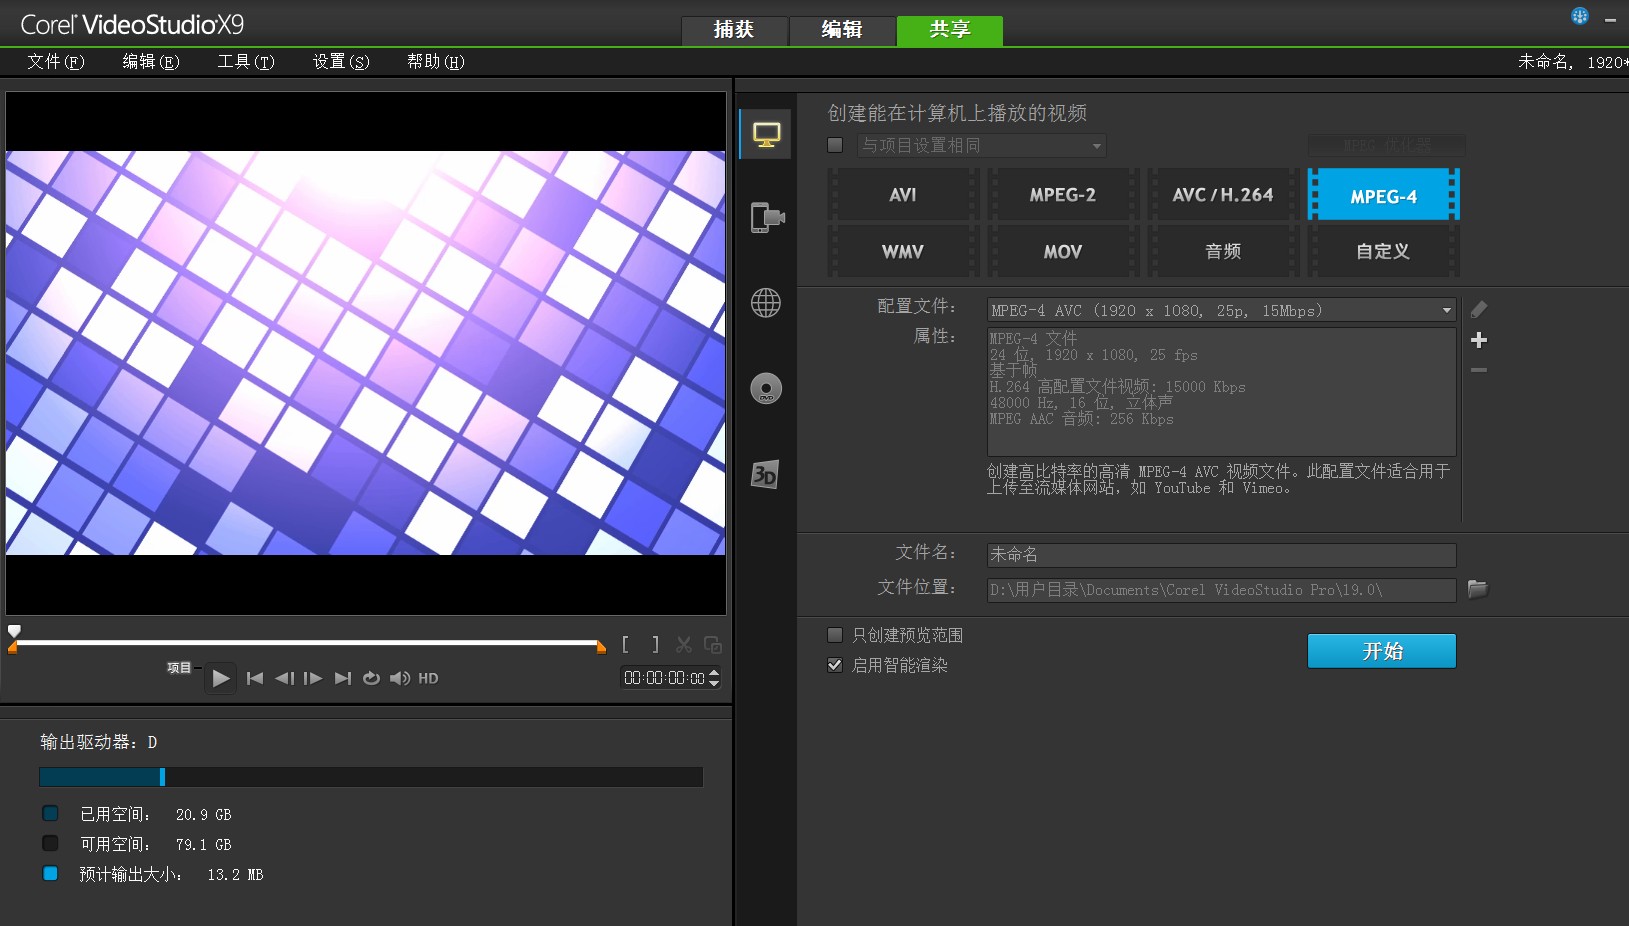Image resolution: width=1629 pixels, height=926 pixels.
Task: Open the system volume control
Action: pyautogui.click(x=400, y=678)
